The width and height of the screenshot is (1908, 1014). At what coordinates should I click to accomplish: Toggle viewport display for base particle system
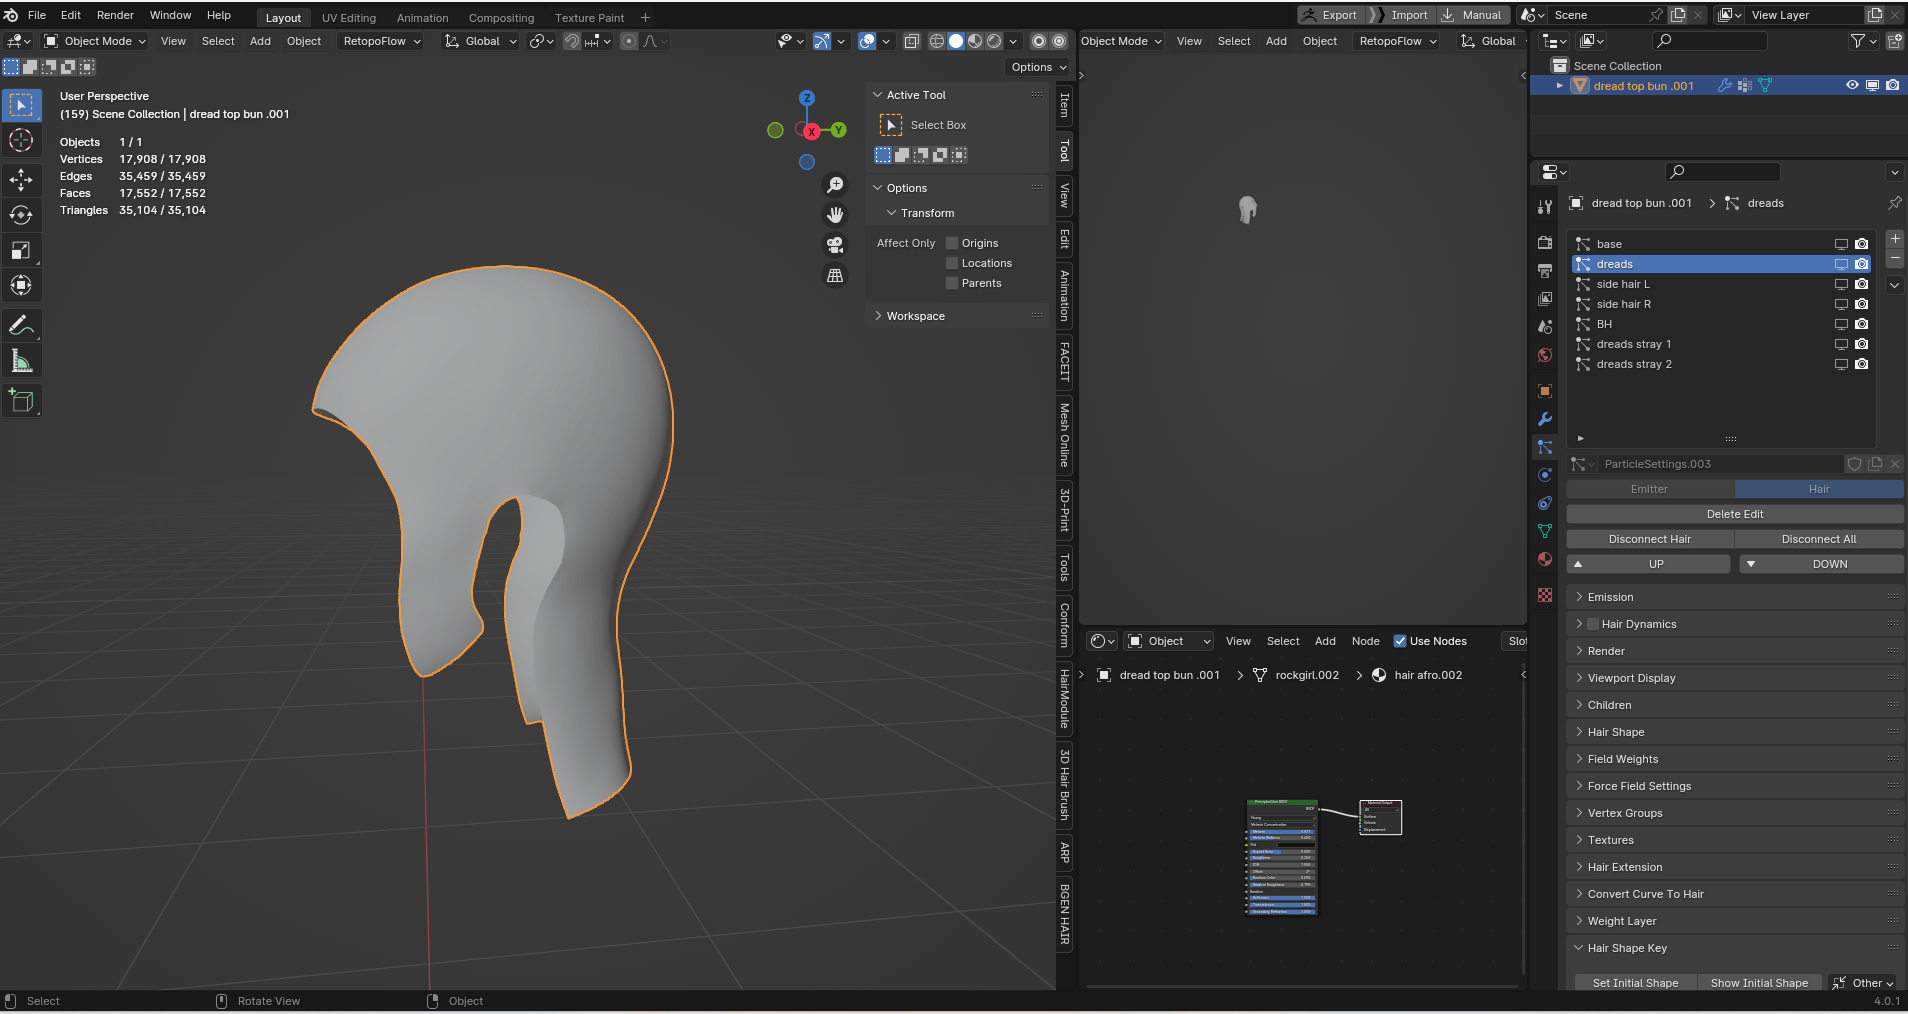tap(1841, 244)
